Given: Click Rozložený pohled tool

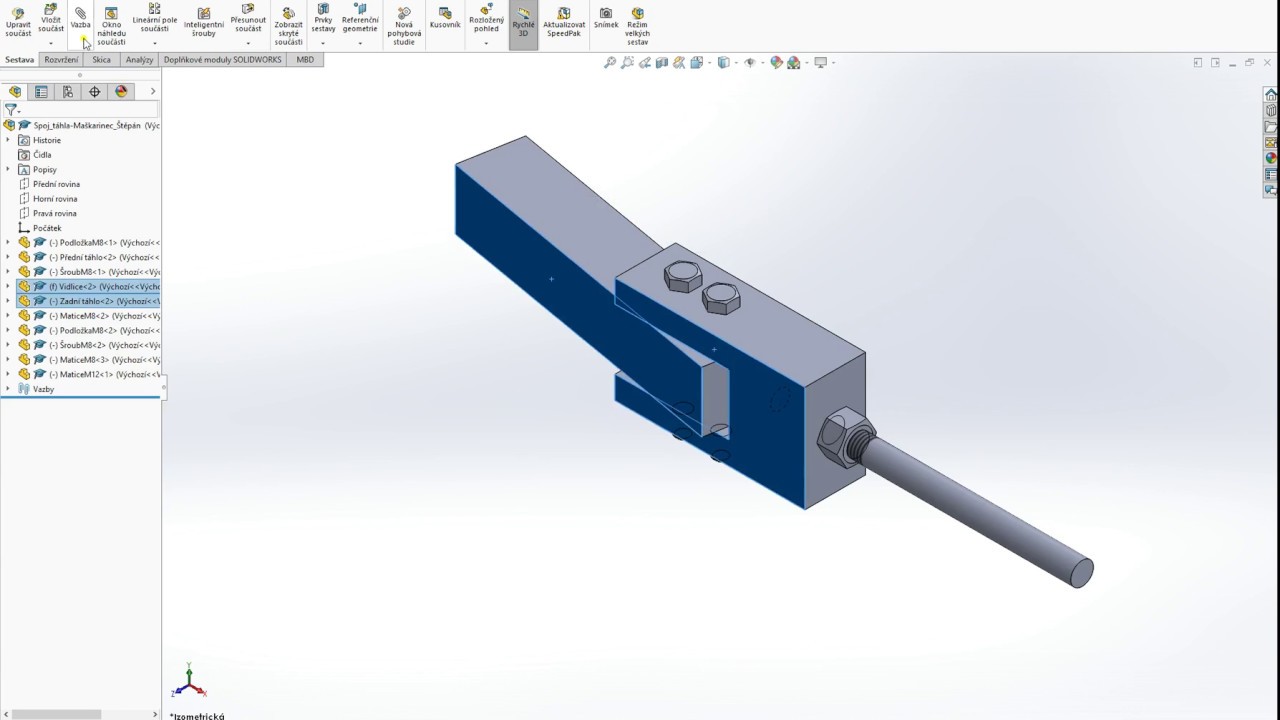Looking at the screenshot, I should [486, 19].
